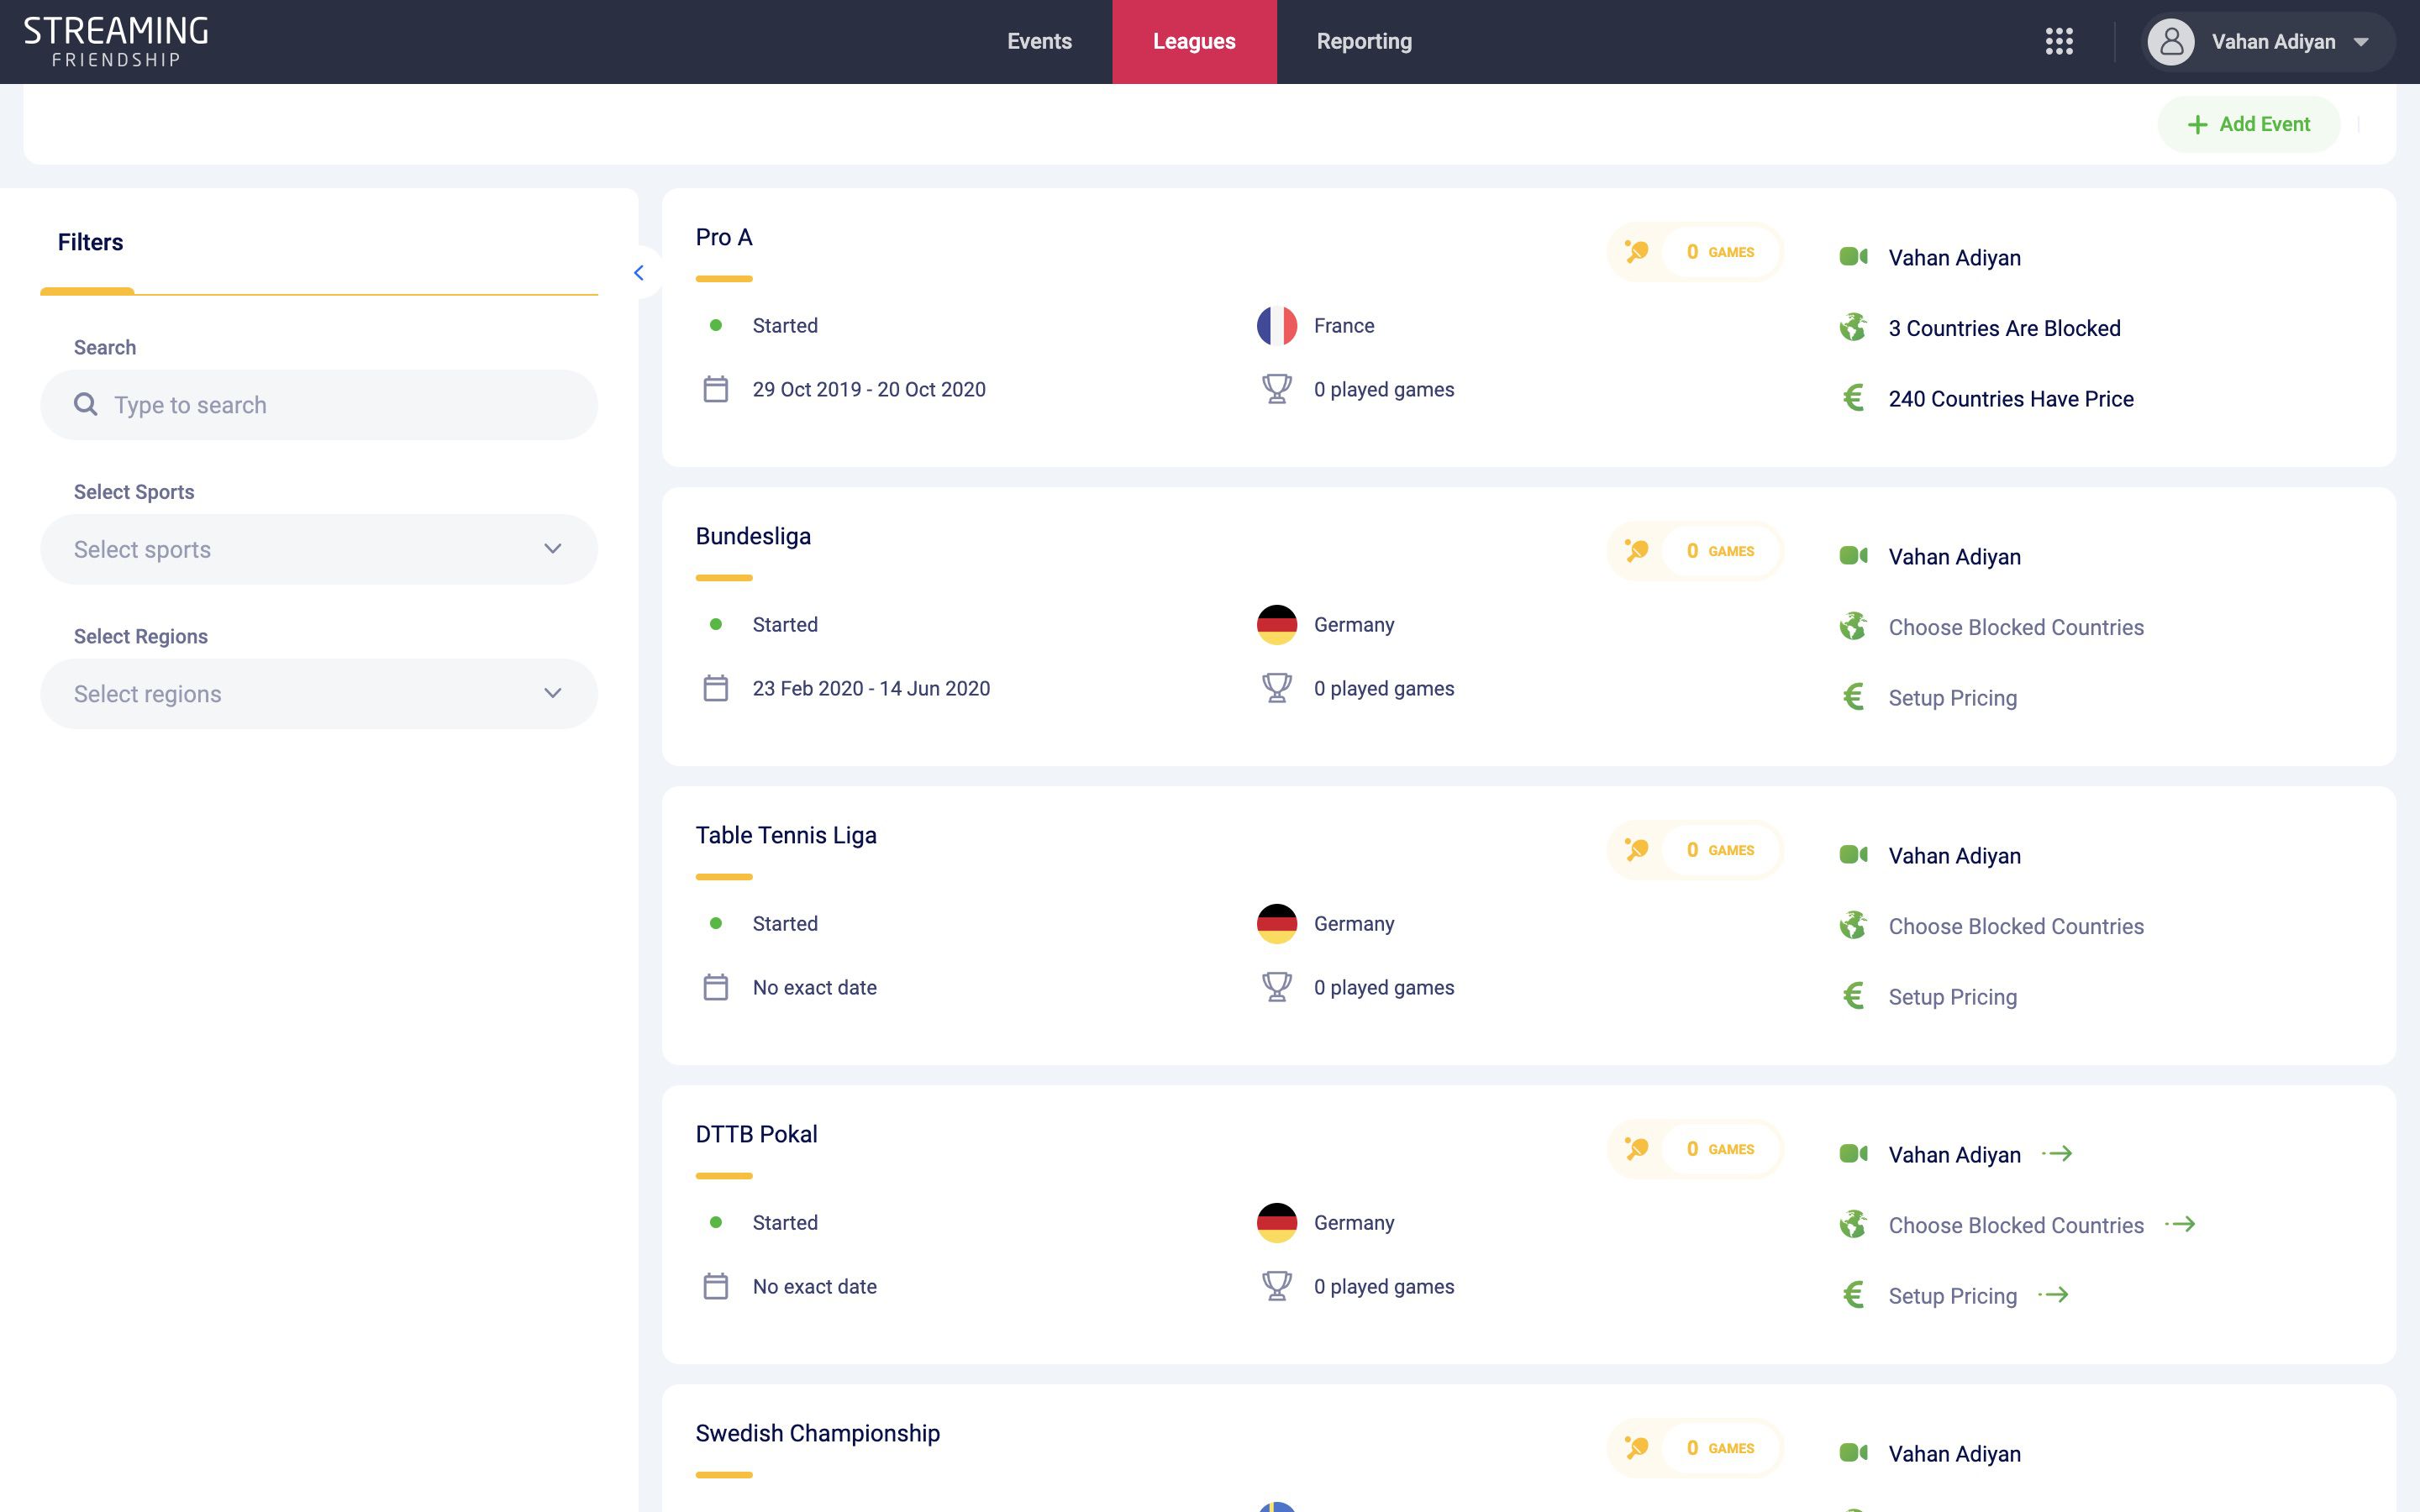Click the DTTB Pokal paddle icon
Screen dimensions: 2420x1512
tap(1637, 1149)
